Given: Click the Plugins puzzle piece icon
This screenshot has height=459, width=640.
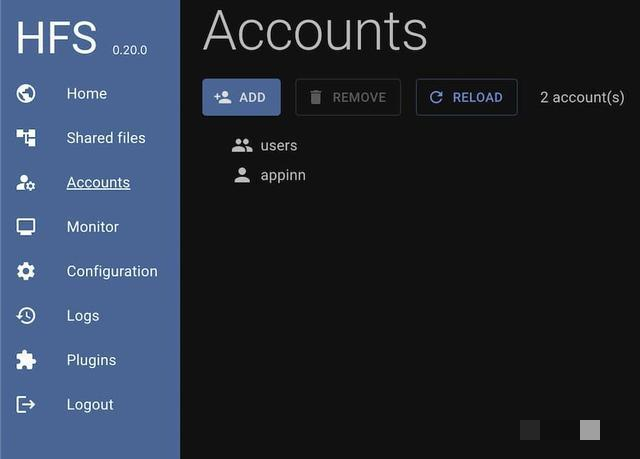Looking at the screenshot, I should click(x=26, y=360).
